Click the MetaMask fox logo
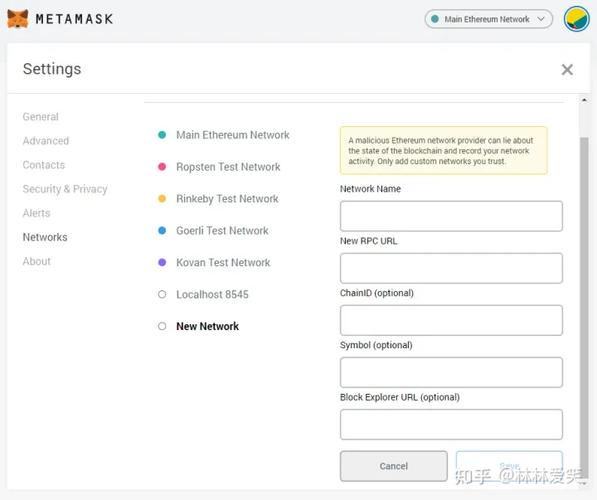Viewport: 597px width, 500px height. coord(18,19)
